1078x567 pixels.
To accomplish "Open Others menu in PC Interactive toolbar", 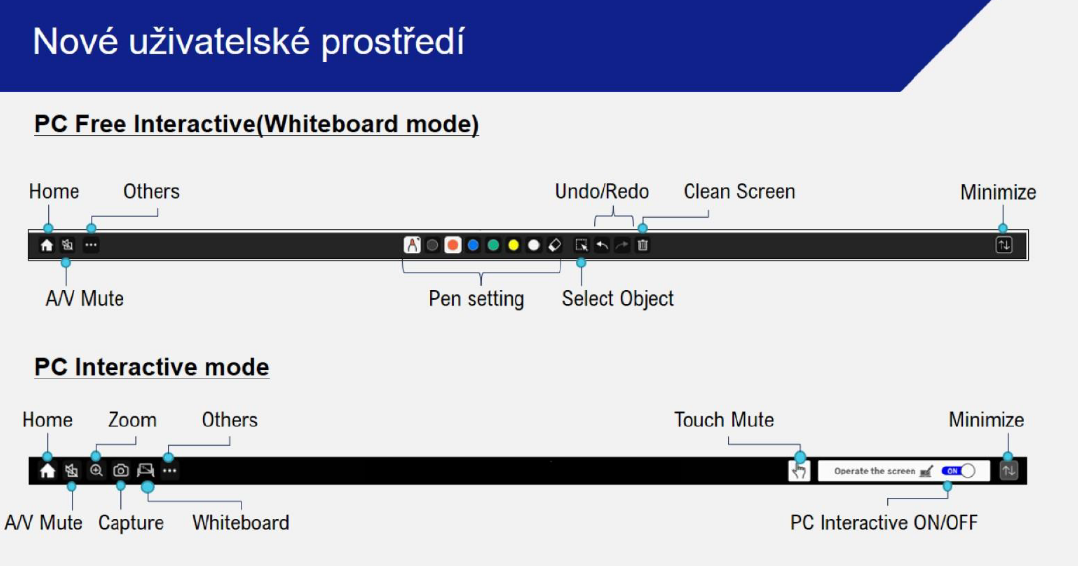I will click(170, 471).
